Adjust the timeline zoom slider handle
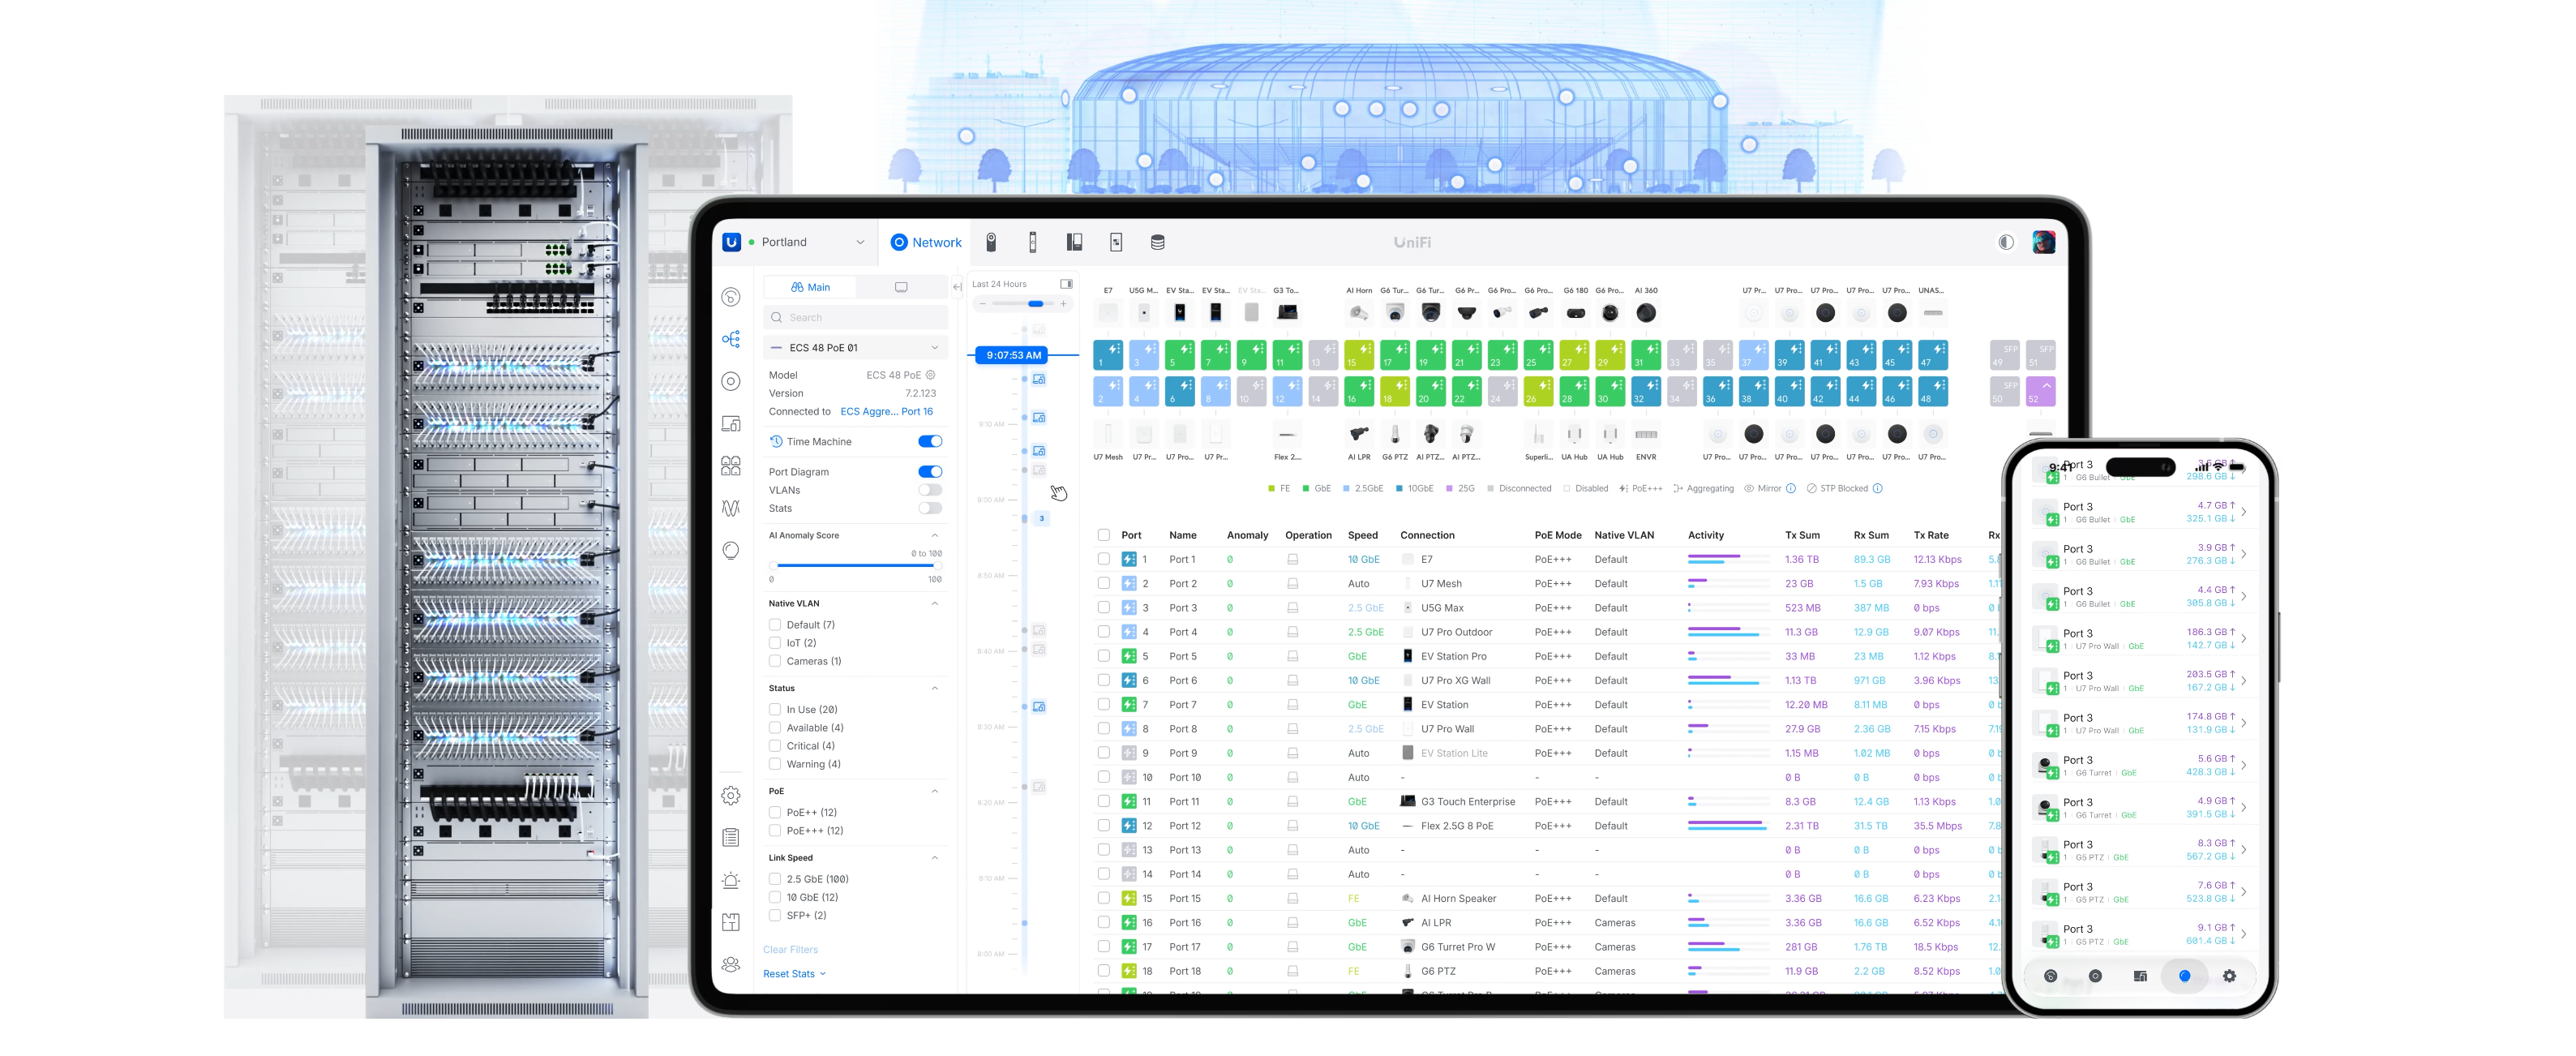This screenshot has width=2576, height=1056. [1036, 303]
